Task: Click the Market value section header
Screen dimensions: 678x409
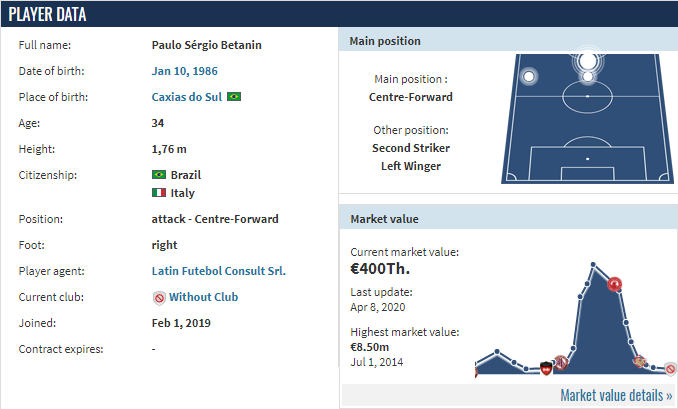Action: pyautogui.click(x=508, y=219)
